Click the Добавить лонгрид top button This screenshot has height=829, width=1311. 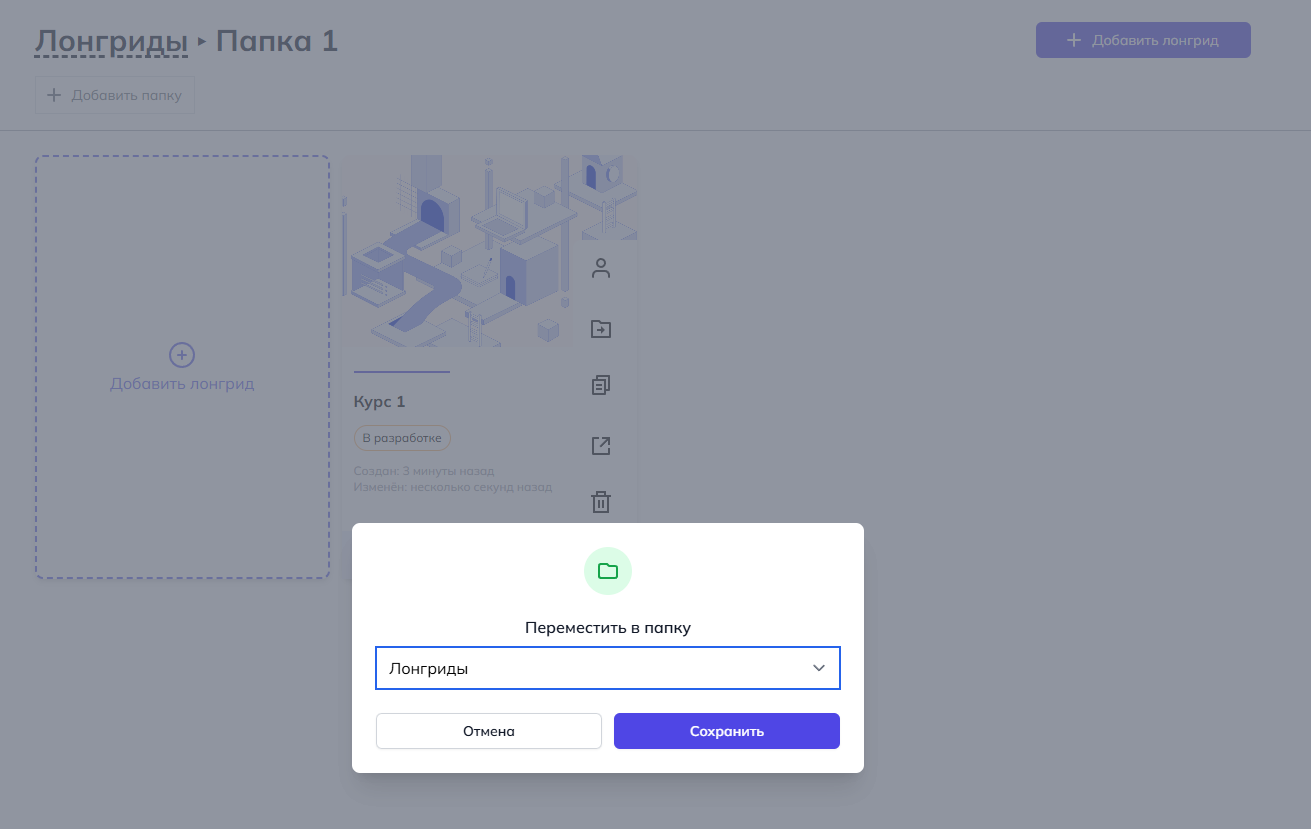(1143, 40)
